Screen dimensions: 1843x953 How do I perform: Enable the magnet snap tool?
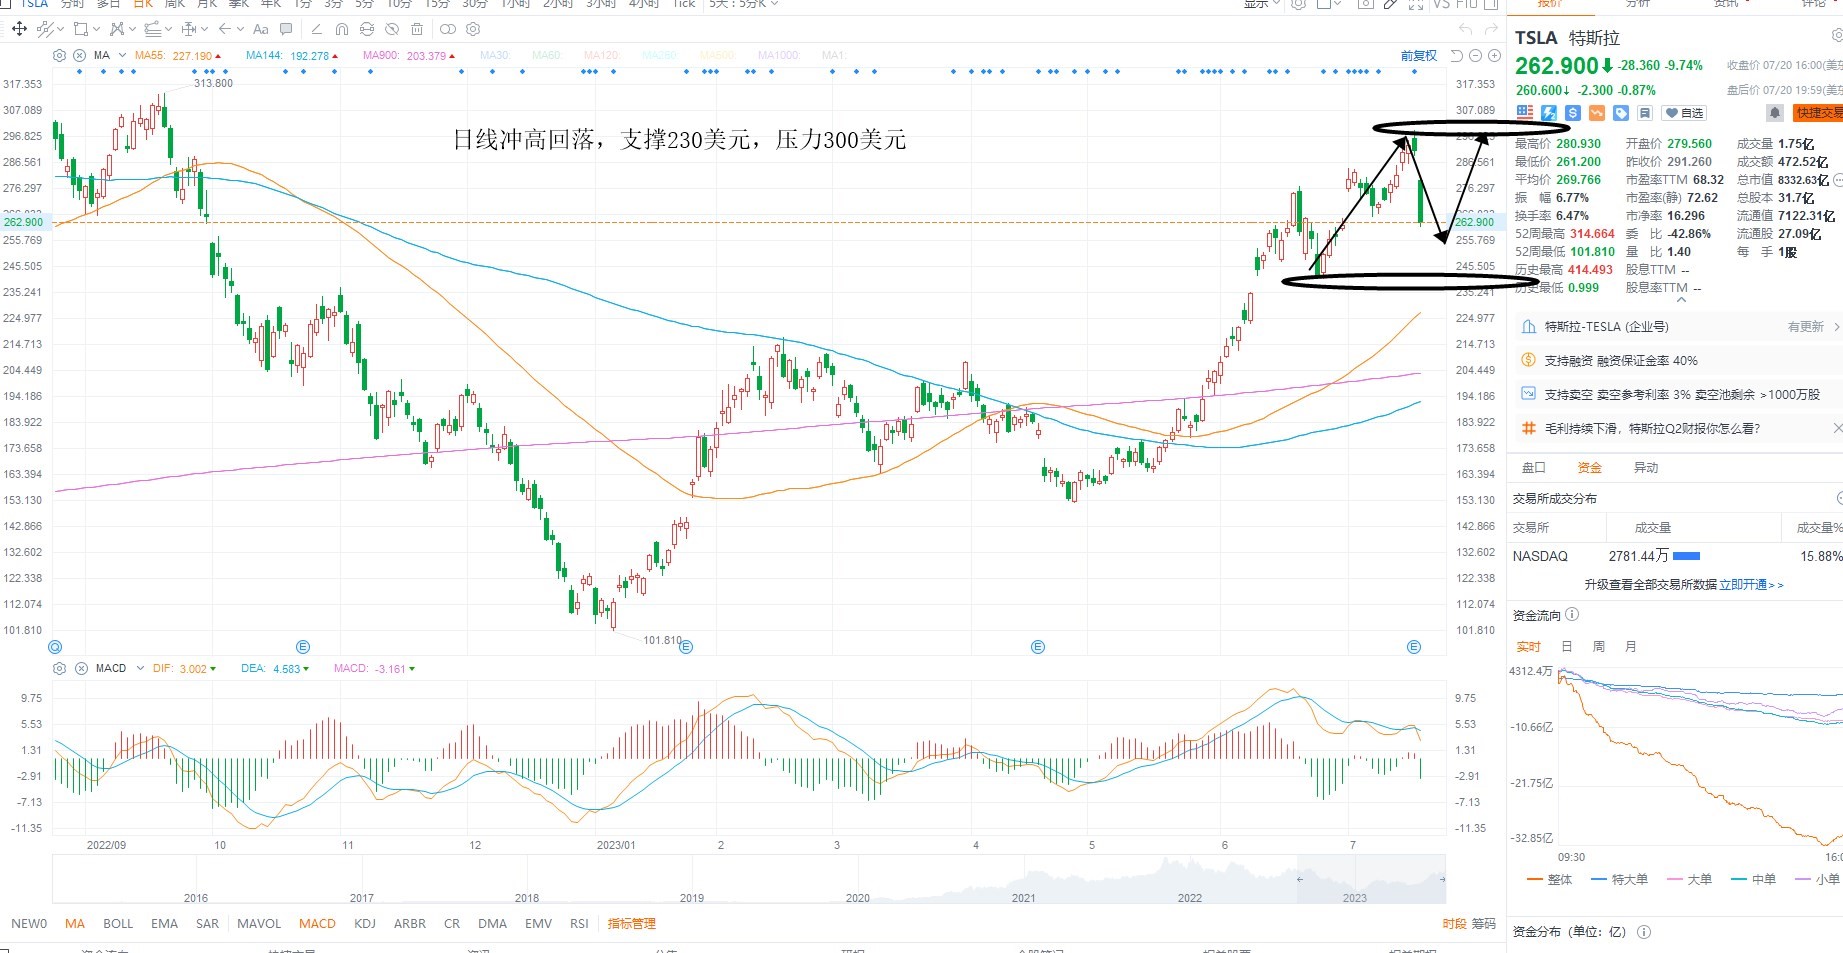(342, 29)
